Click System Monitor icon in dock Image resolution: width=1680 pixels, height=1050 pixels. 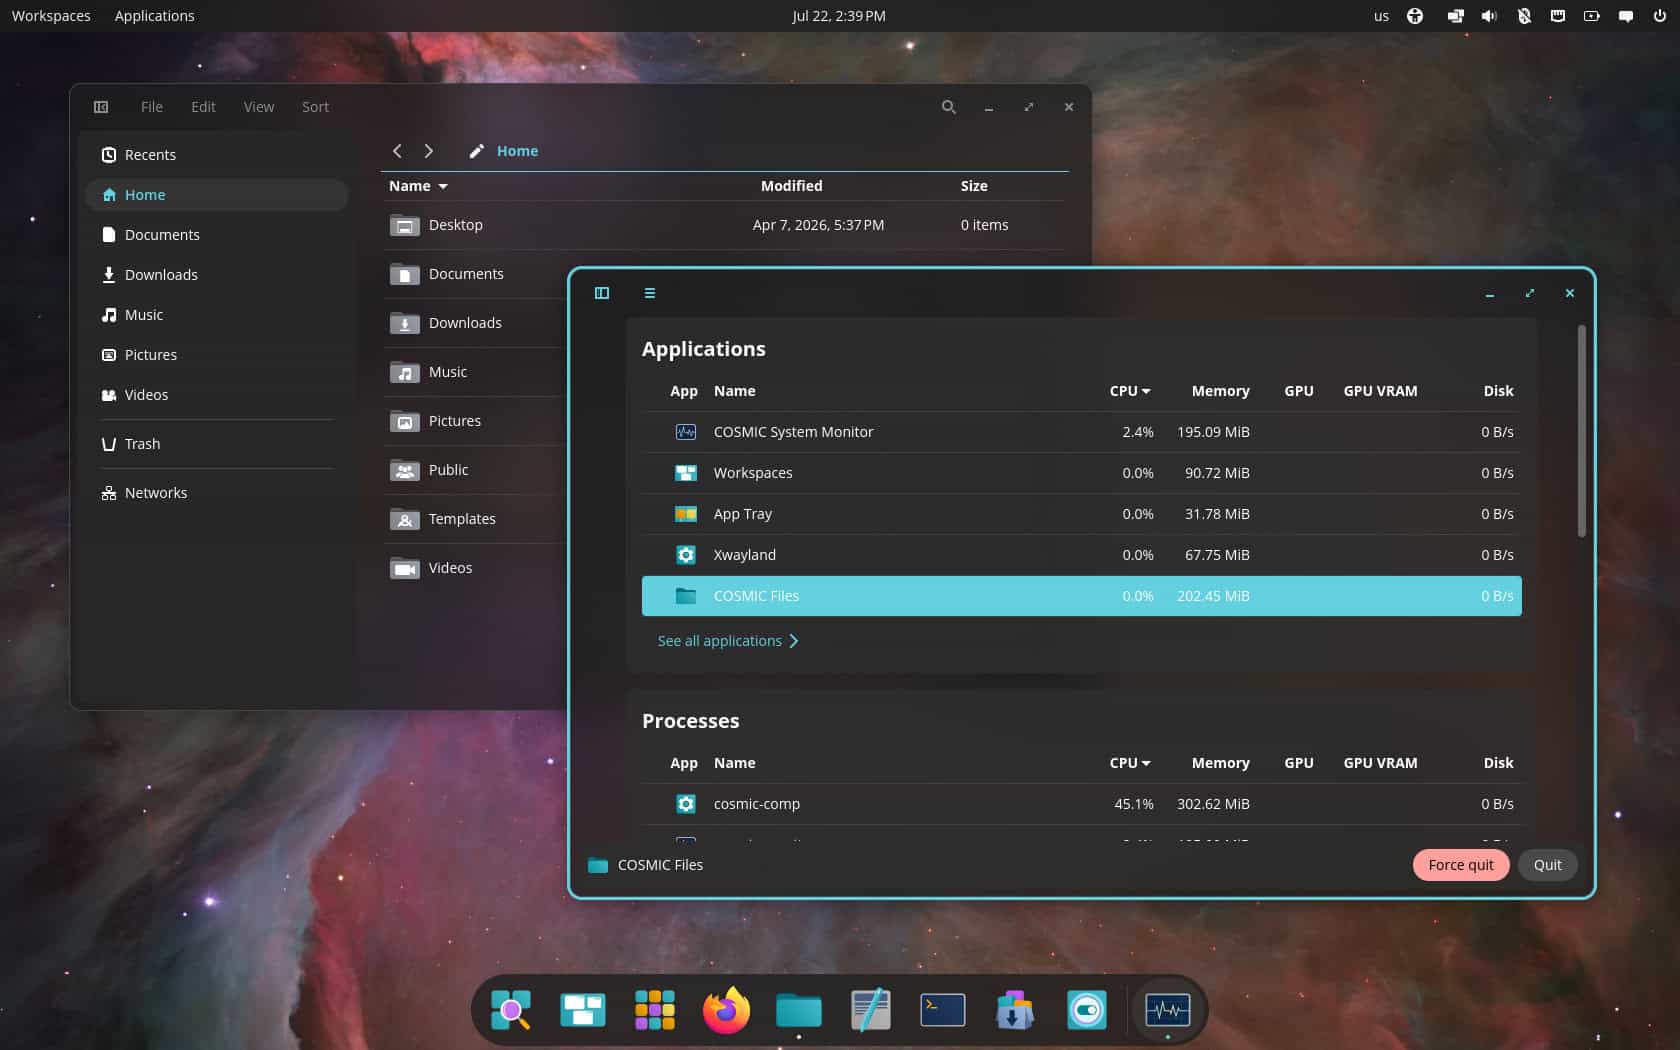pyautogui.click(x=1168, y=1010)
